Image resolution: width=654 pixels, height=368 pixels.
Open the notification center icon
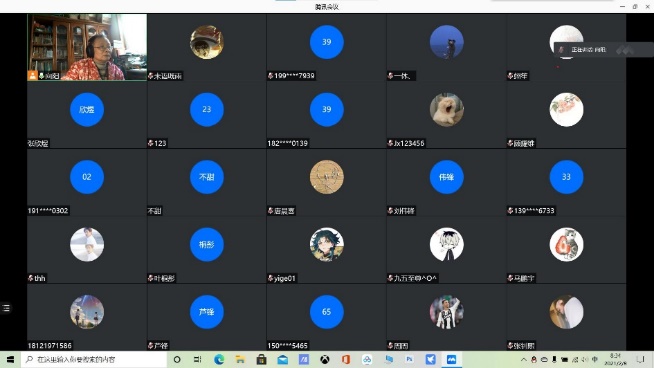click(640, 359)
